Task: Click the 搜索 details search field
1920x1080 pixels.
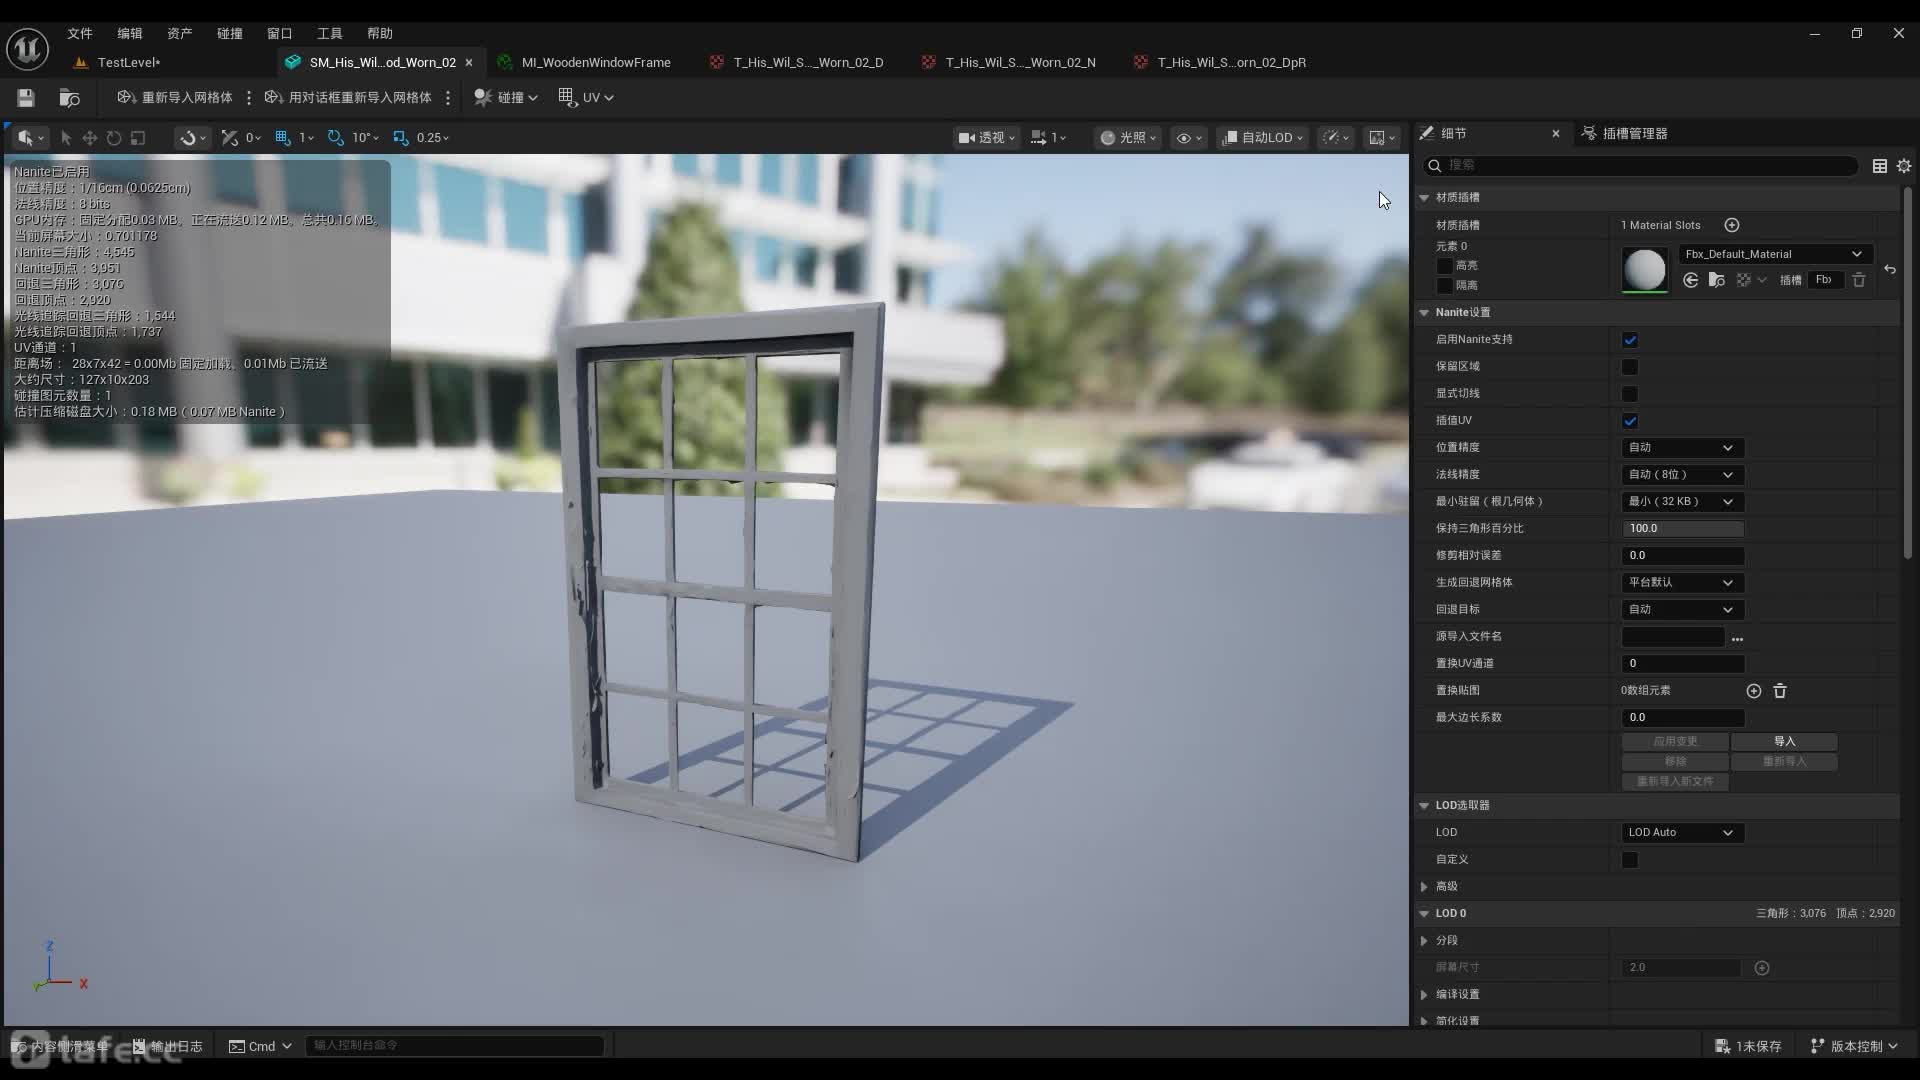Action: [x=1640, y=165]
